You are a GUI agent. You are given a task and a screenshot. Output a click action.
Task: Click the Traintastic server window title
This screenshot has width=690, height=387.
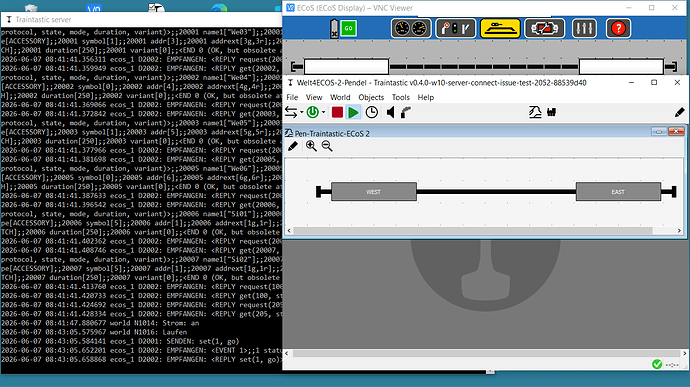tap(43, 19)
